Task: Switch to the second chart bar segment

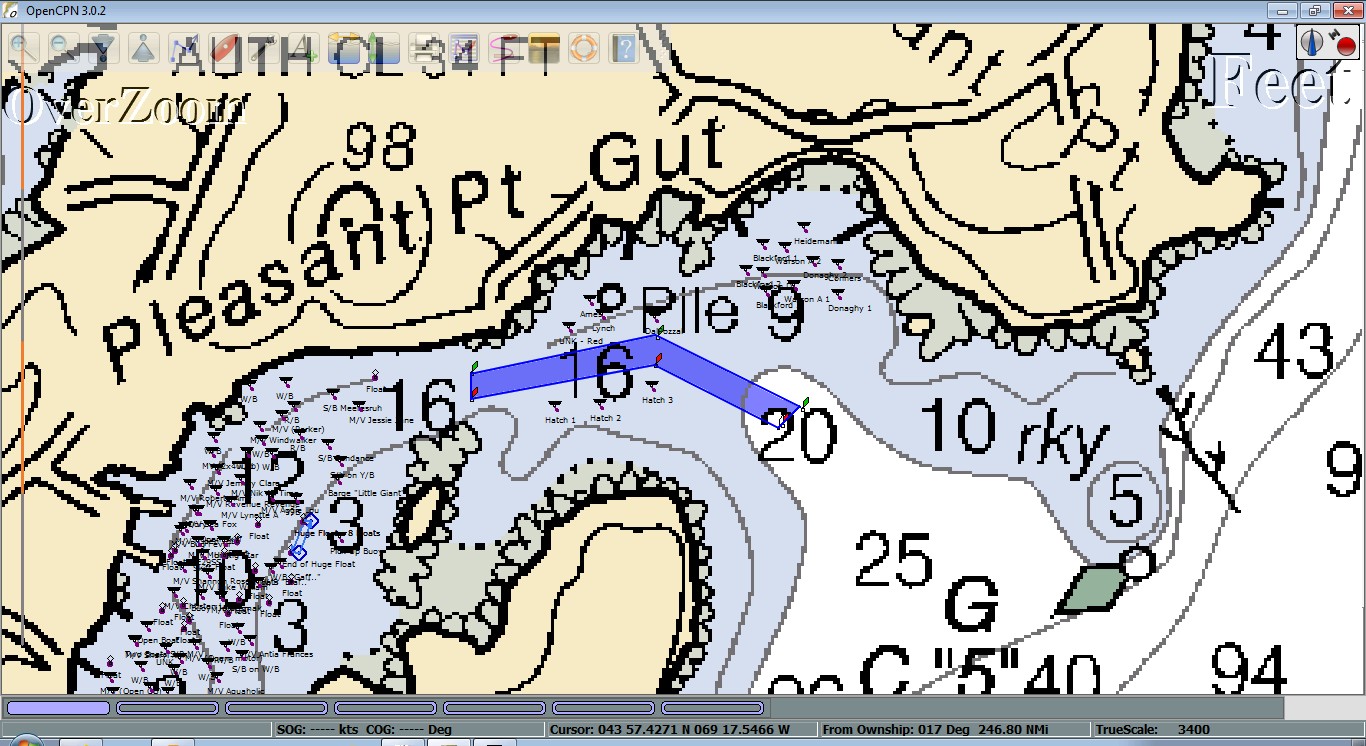Action: [x=167, y=708]
